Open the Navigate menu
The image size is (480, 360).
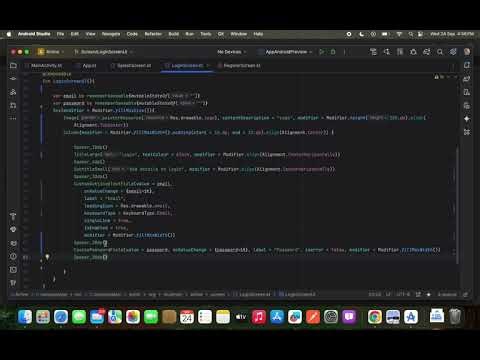(x=111, y=34)
